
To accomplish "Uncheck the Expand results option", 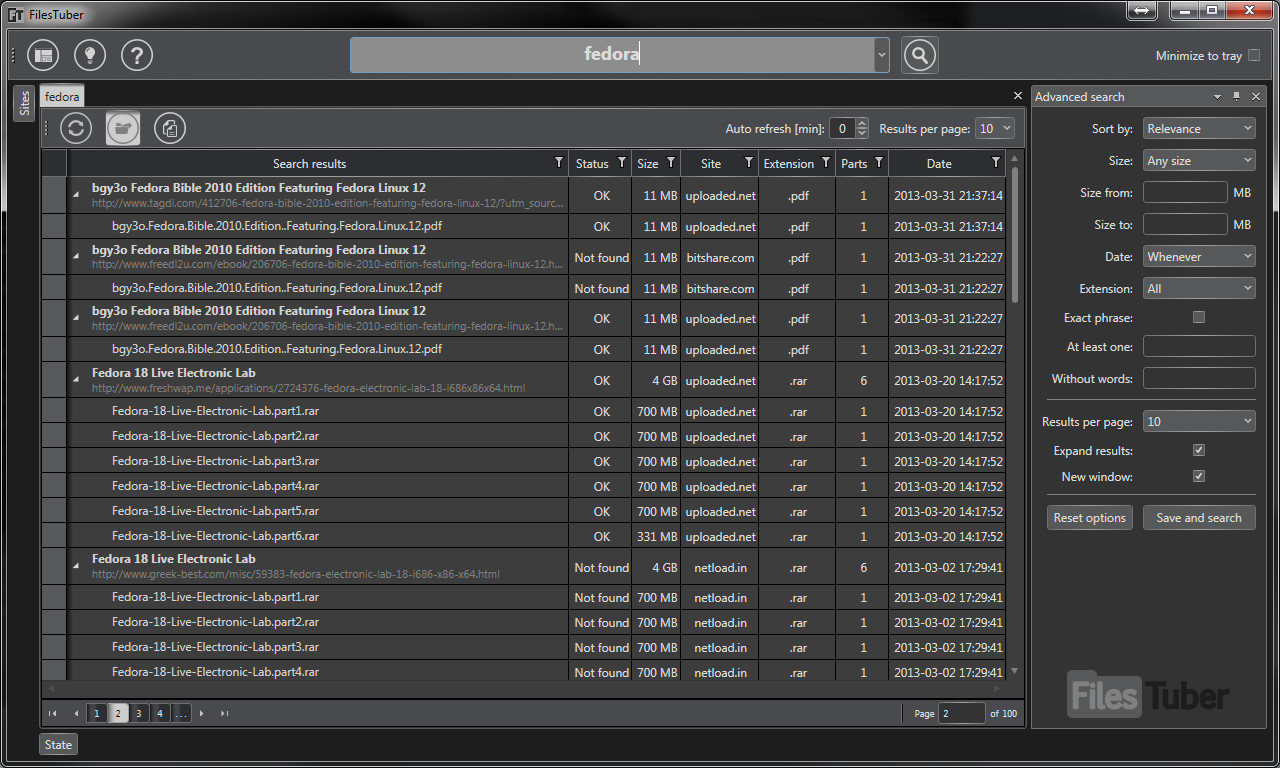I will coord(1199,451).
